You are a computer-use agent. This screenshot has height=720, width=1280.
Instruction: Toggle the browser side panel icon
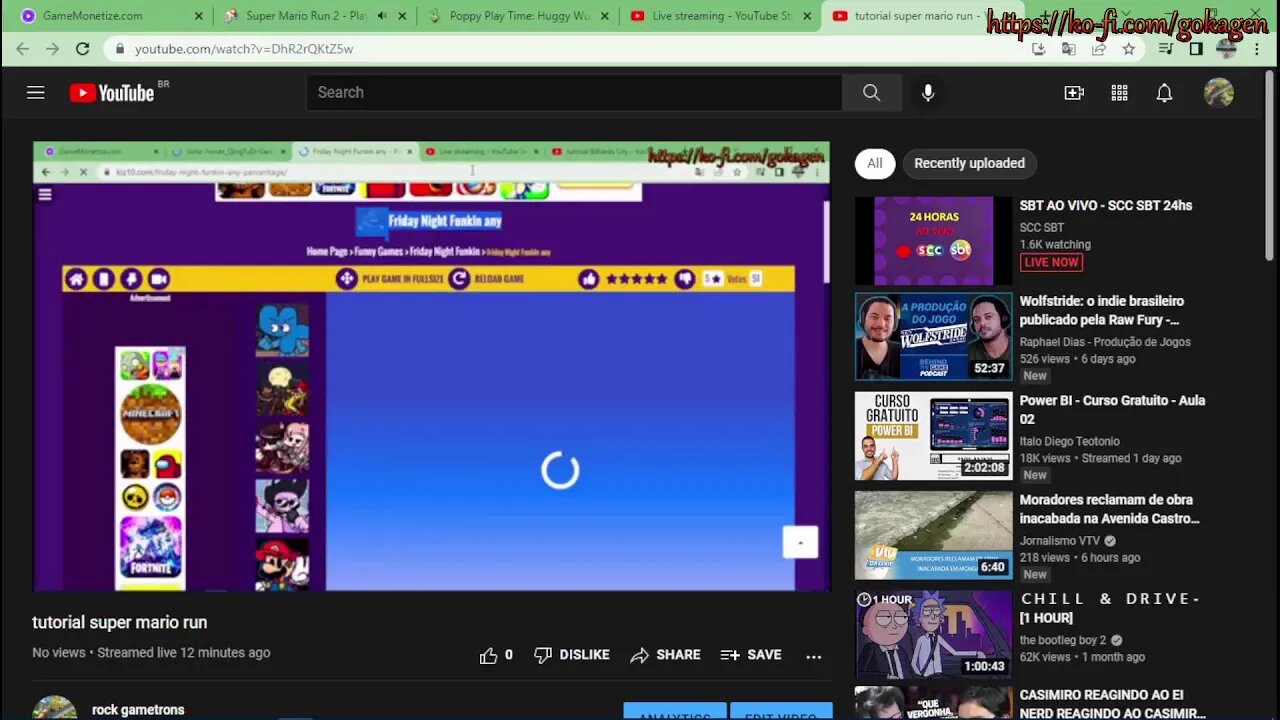tap(1196, 48)
